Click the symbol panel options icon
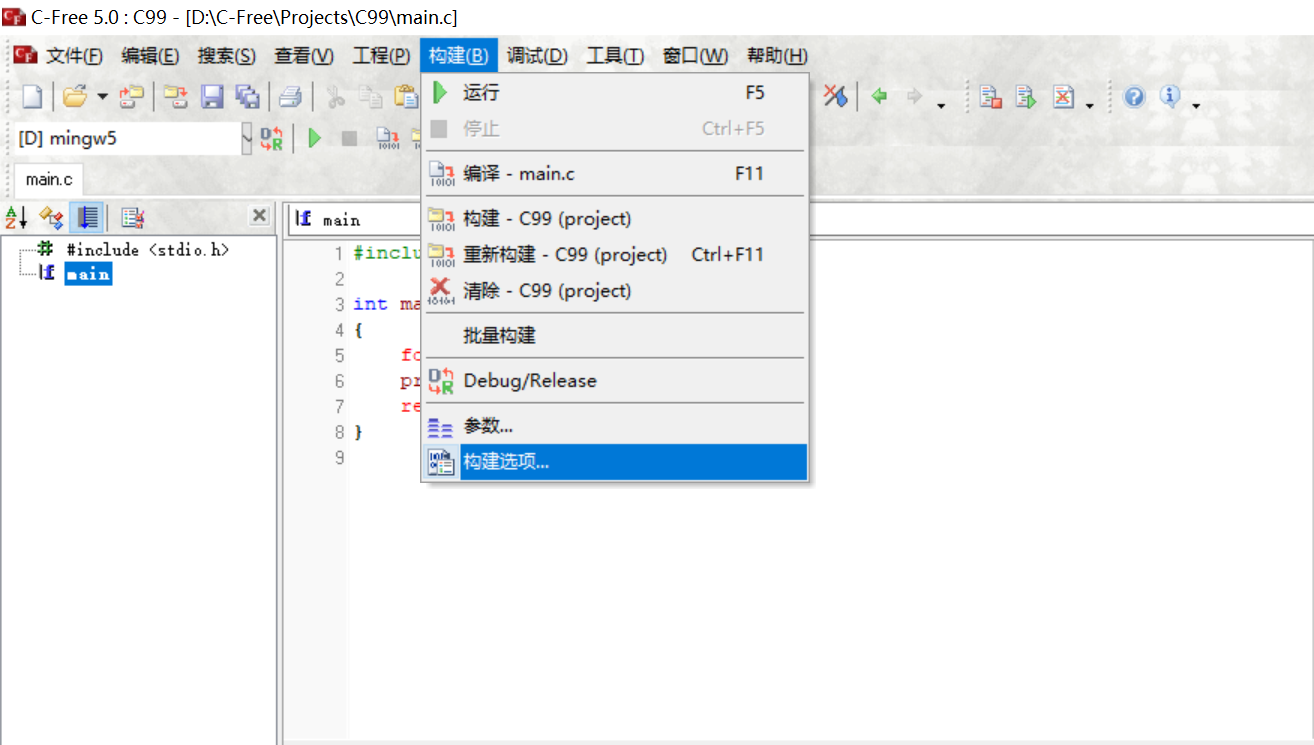Viewport: 1314px width, 745px height. pyautogui.click(x=133, y=216)
